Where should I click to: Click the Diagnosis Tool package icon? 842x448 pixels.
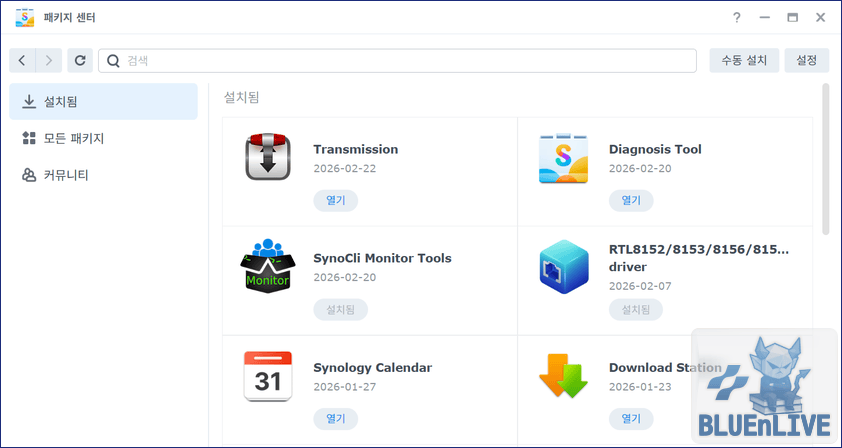(x=563, y=158)
